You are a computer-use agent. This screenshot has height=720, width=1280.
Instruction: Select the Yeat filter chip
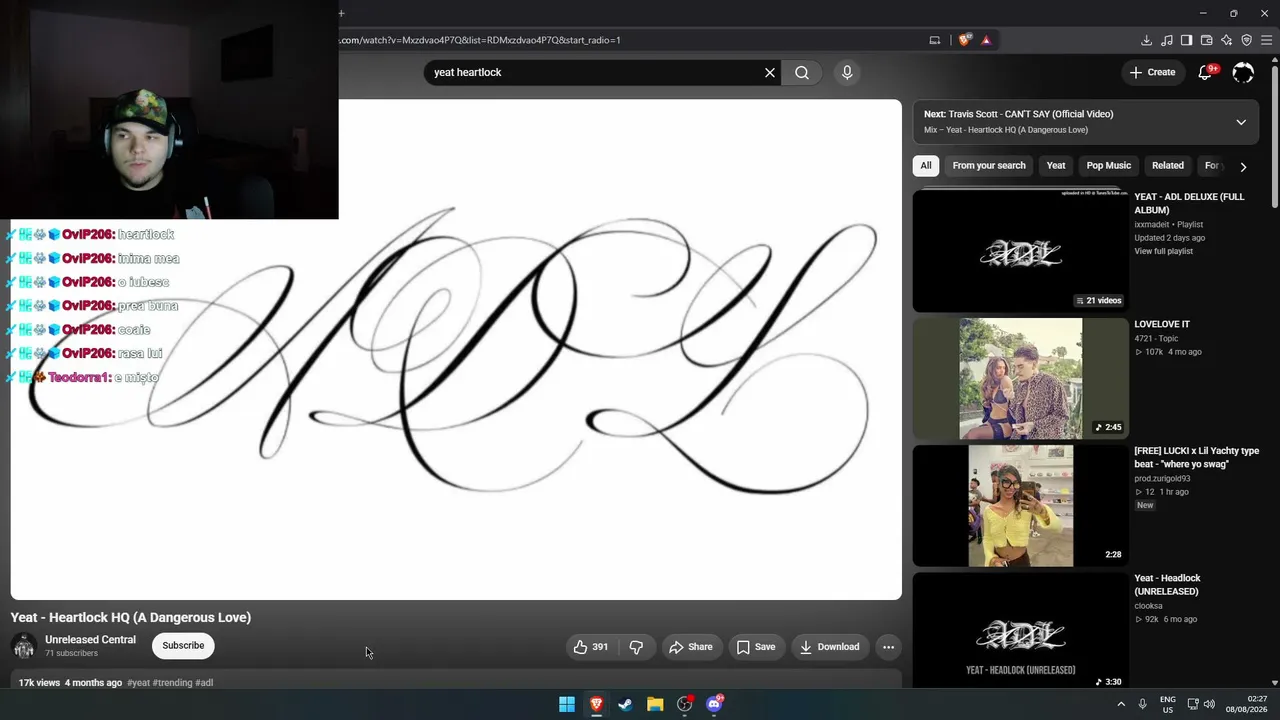click(x=1056, y=166)
